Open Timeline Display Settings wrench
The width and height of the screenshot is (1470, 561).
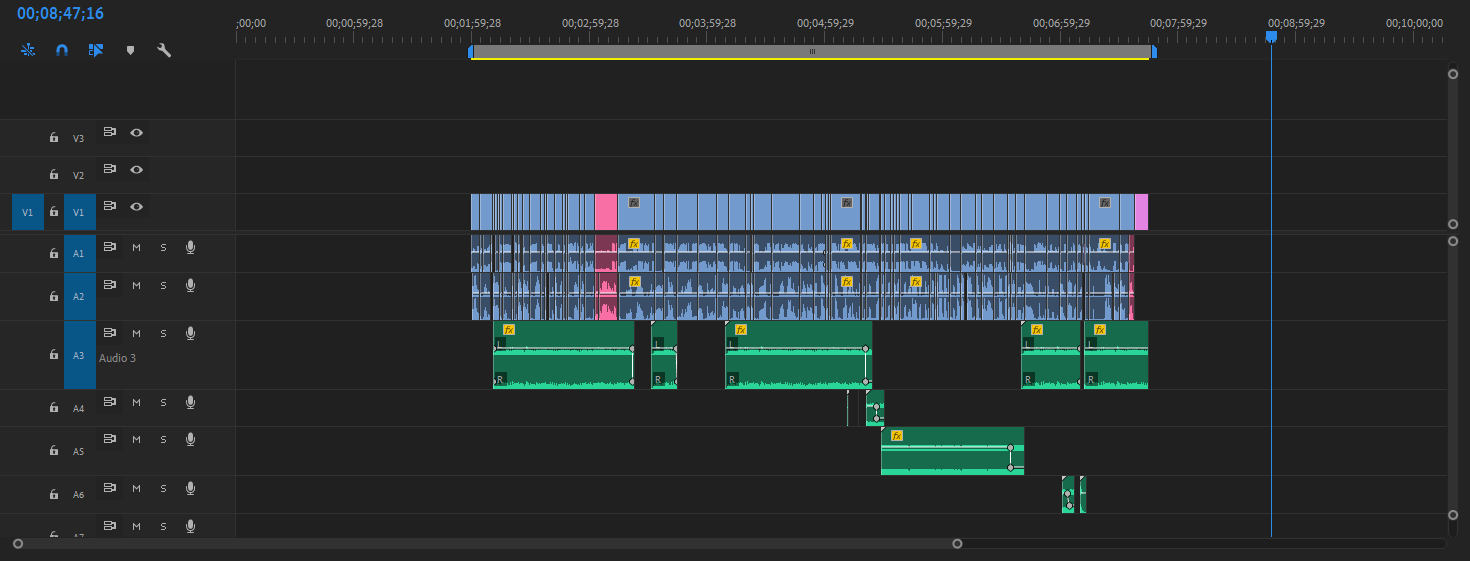click(x=164, y=49)
